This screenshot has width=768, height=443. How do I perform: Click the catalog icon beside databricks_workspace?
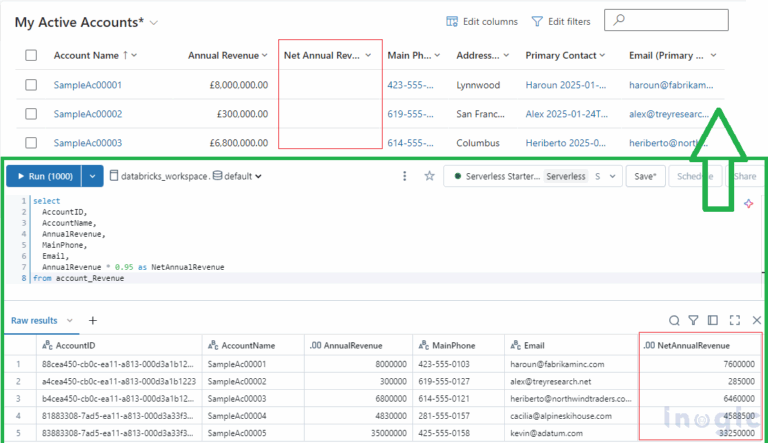point(114,176)
